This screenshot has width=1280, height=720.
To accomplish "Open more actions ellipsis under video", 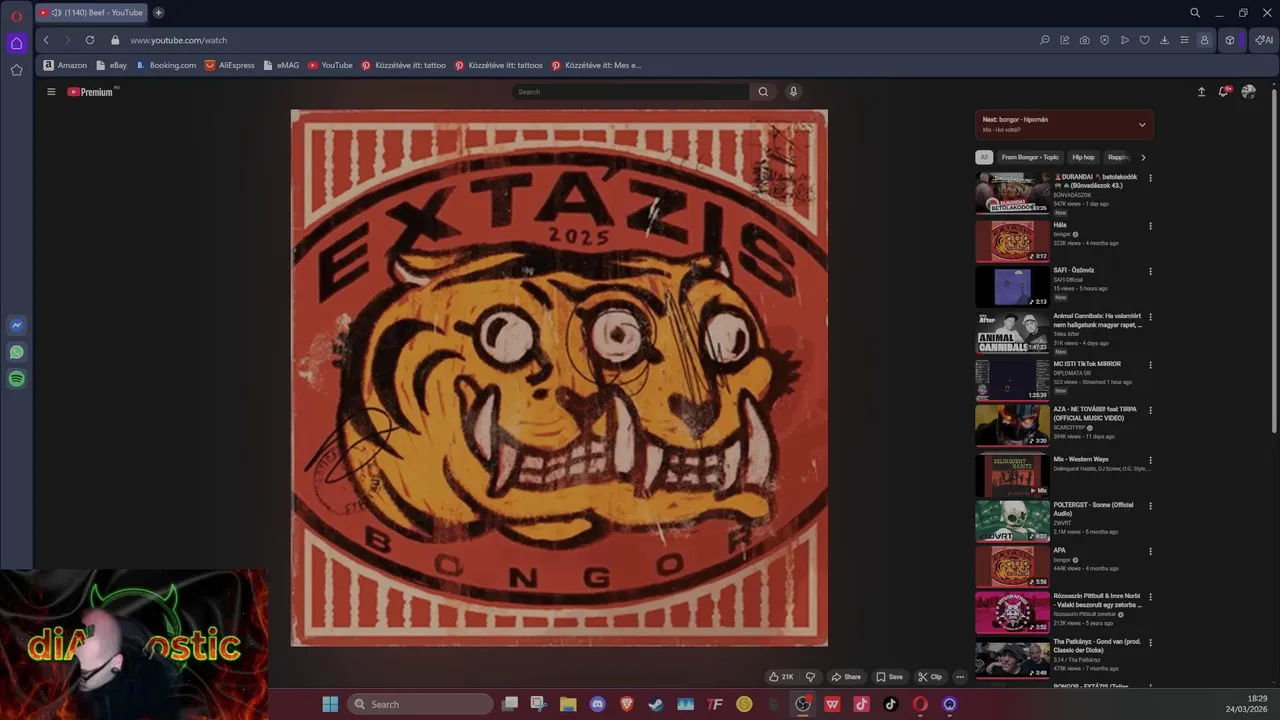I will 960,677.
